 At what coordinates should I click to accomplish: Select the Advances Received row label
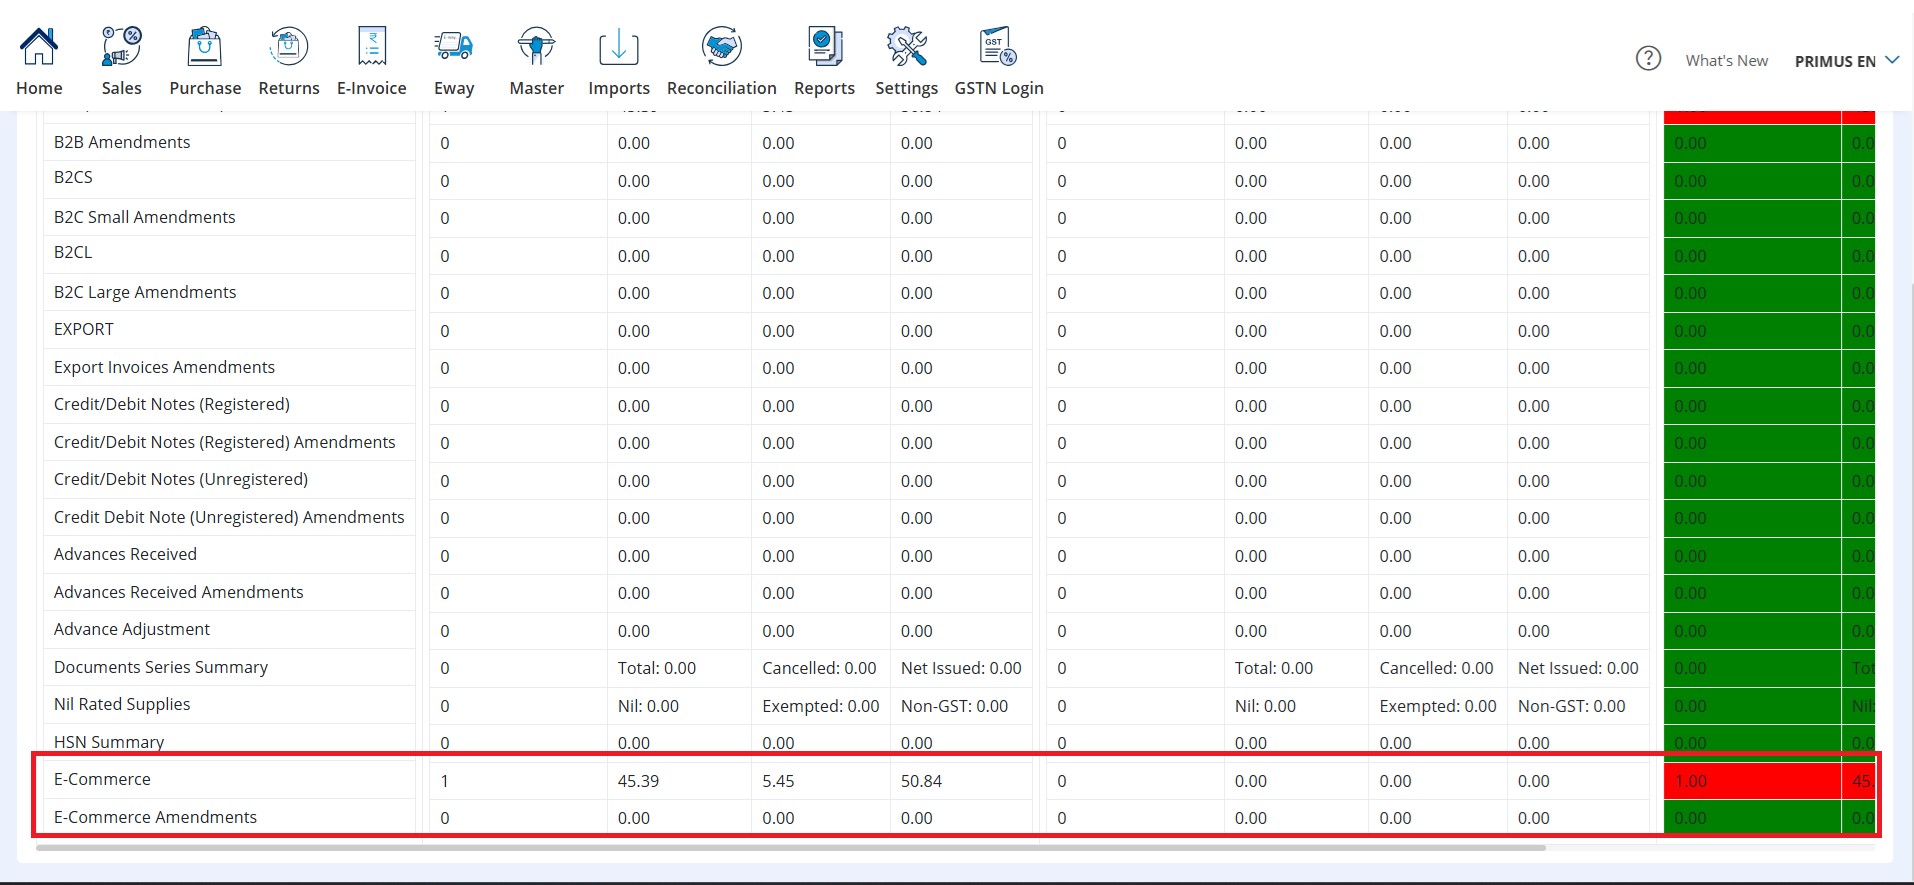(125, 554)
